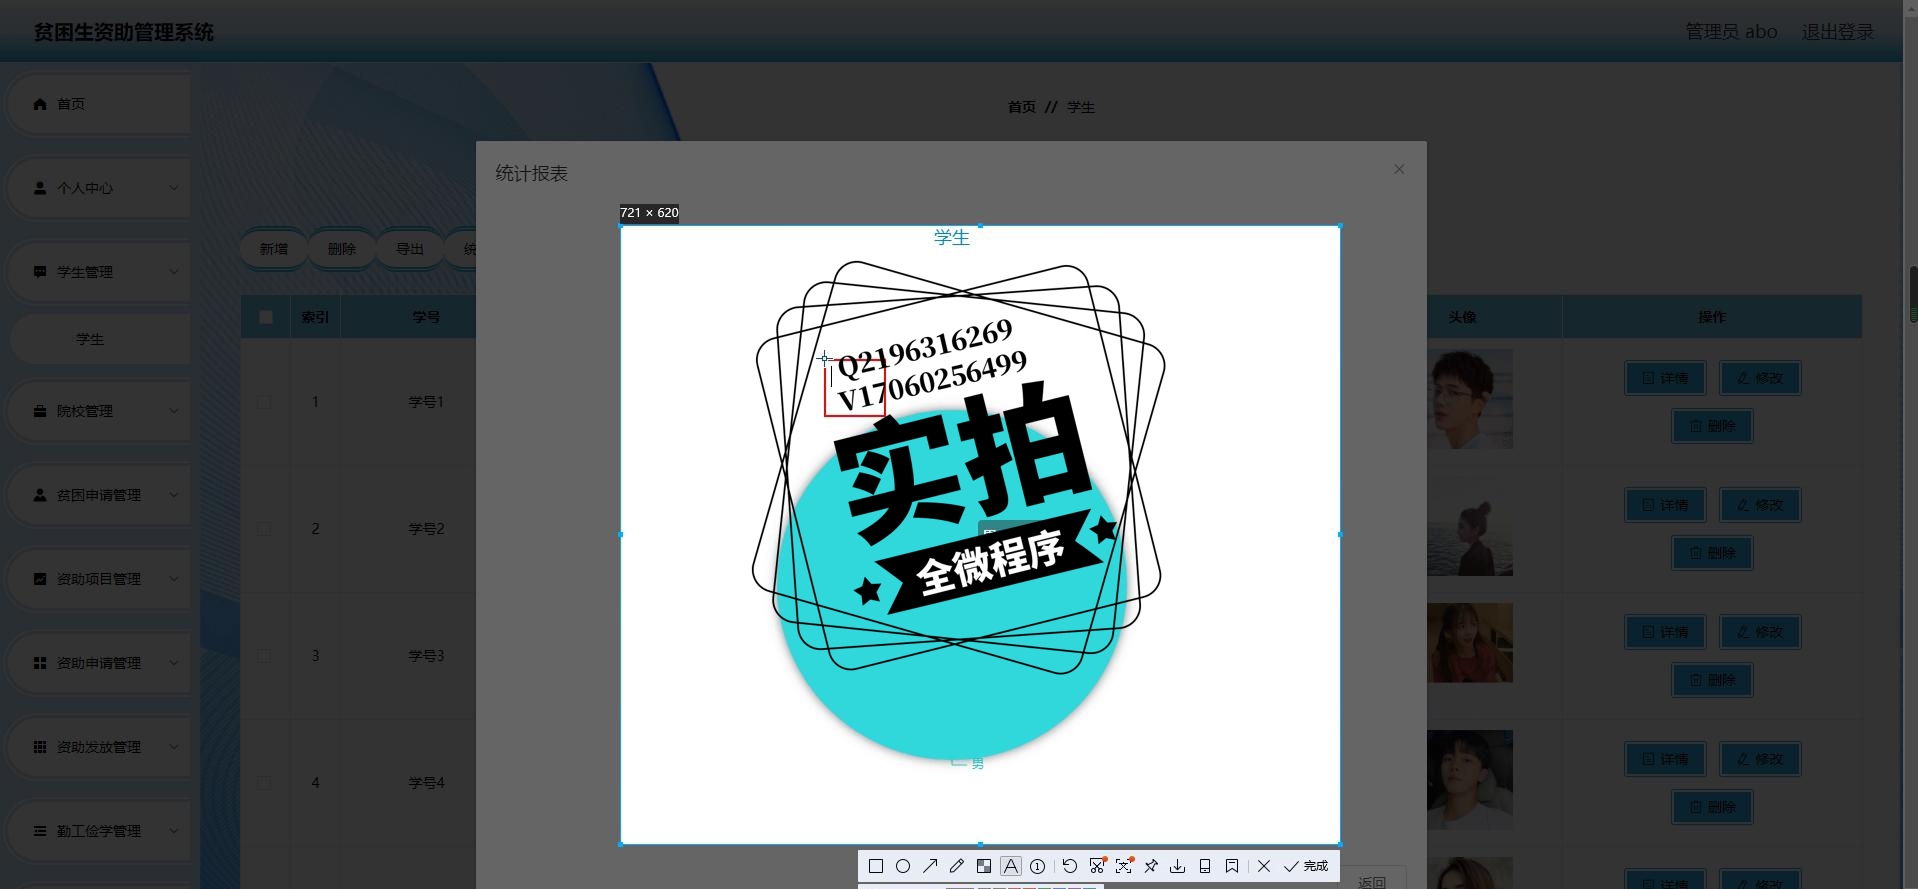
Task: Check the checkbox for row 学号1
Action: 264,402
